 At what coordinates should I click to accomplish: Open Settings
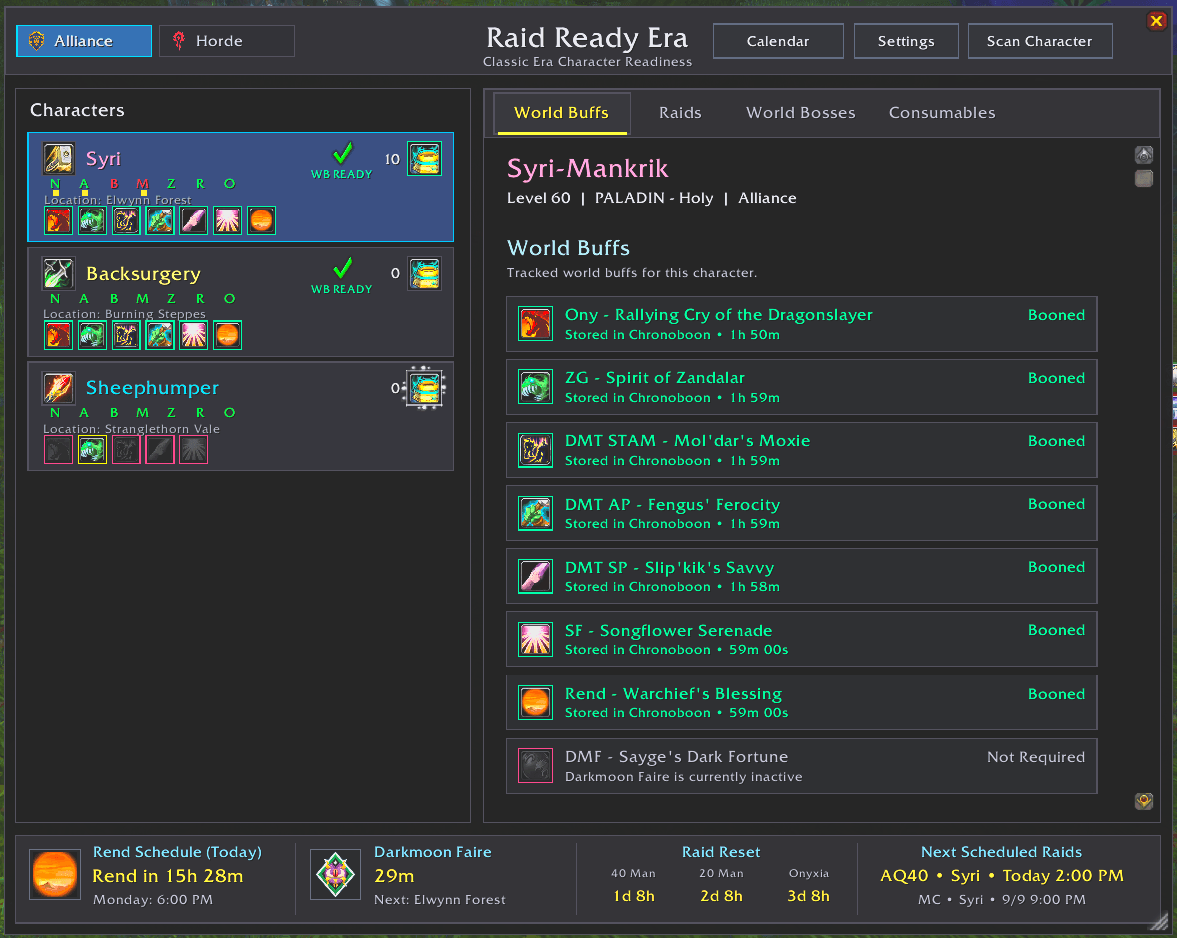906,41
